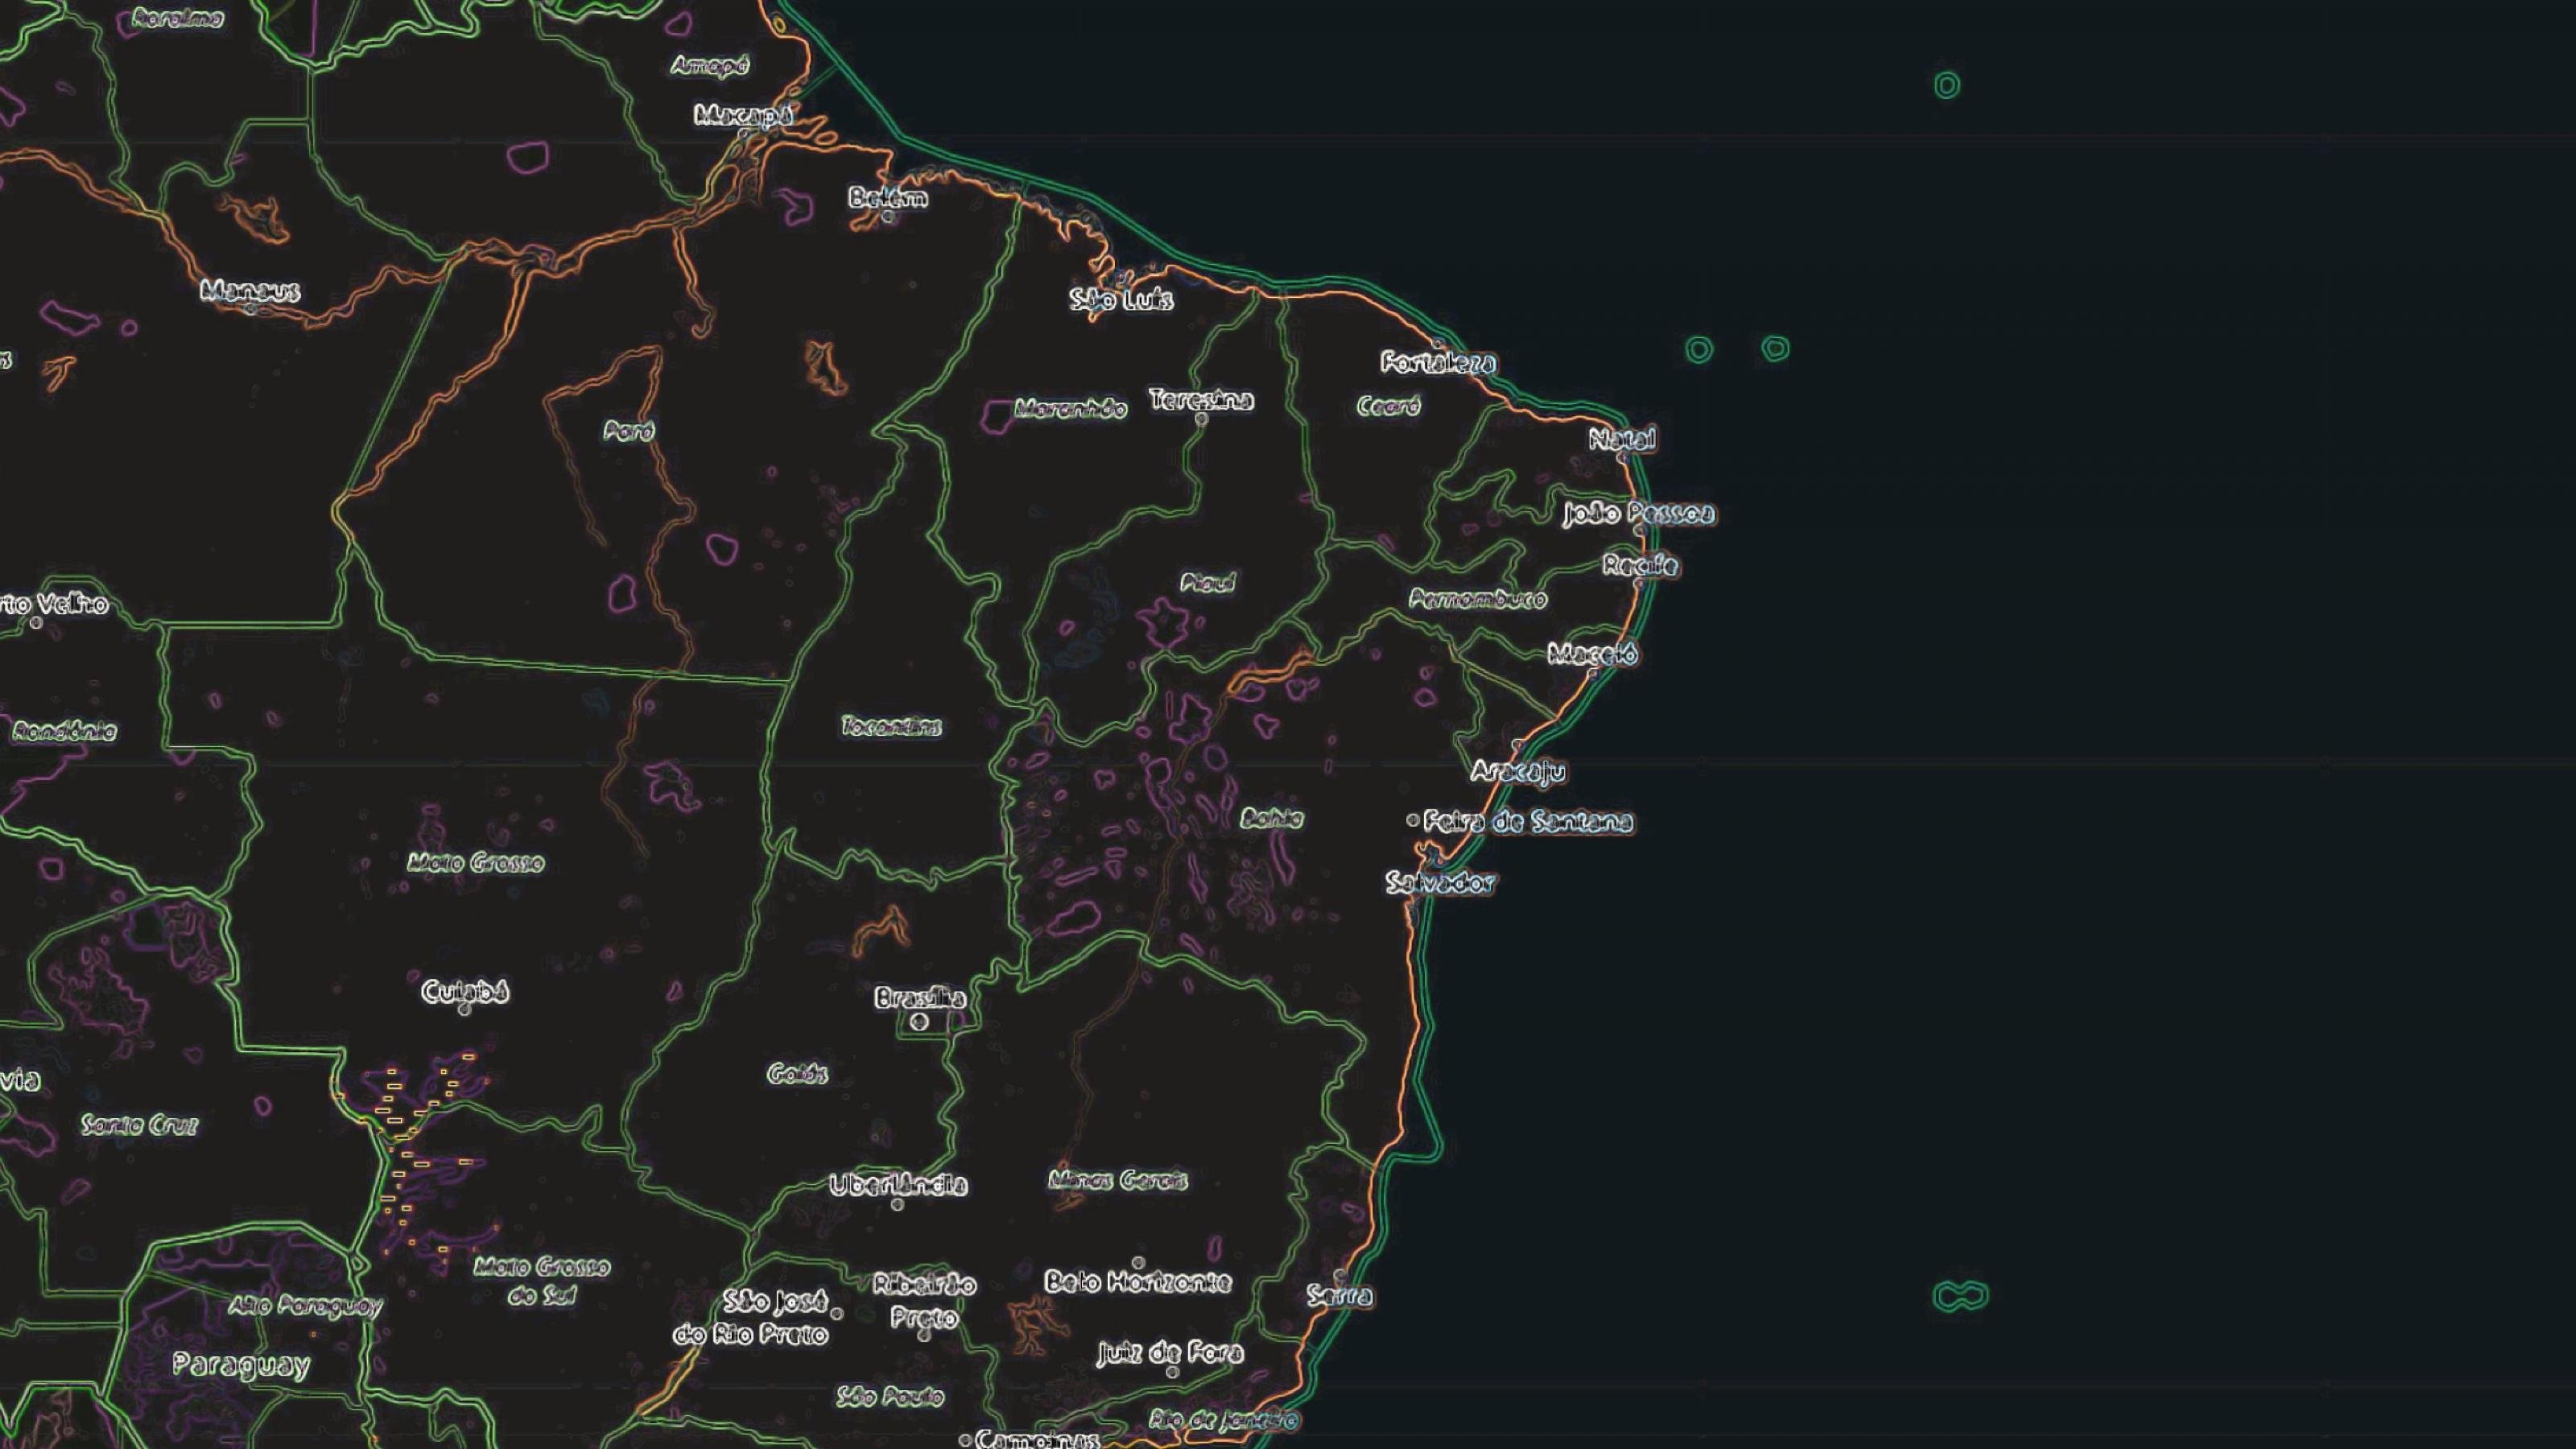This screenshot has width=2576, height=1449.
Task: Click the Feira de Santana marker dot
Action: tap(1412, 820)
